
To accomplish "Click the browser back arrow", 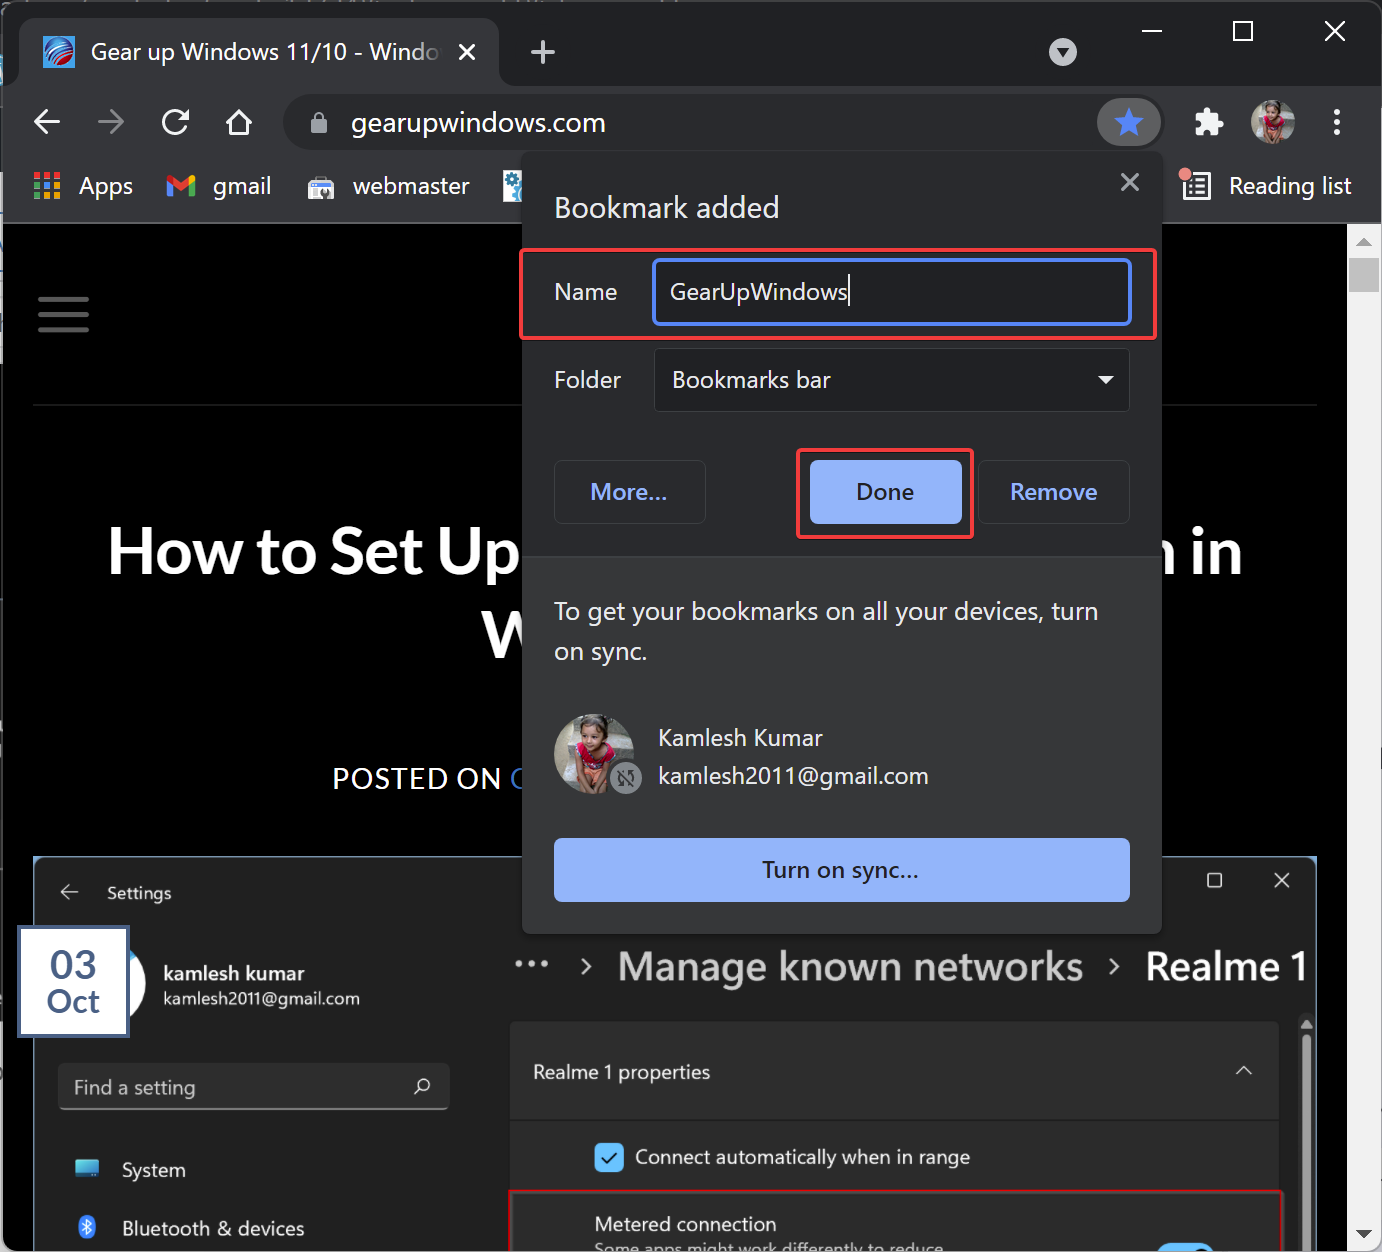I will 47,122.
